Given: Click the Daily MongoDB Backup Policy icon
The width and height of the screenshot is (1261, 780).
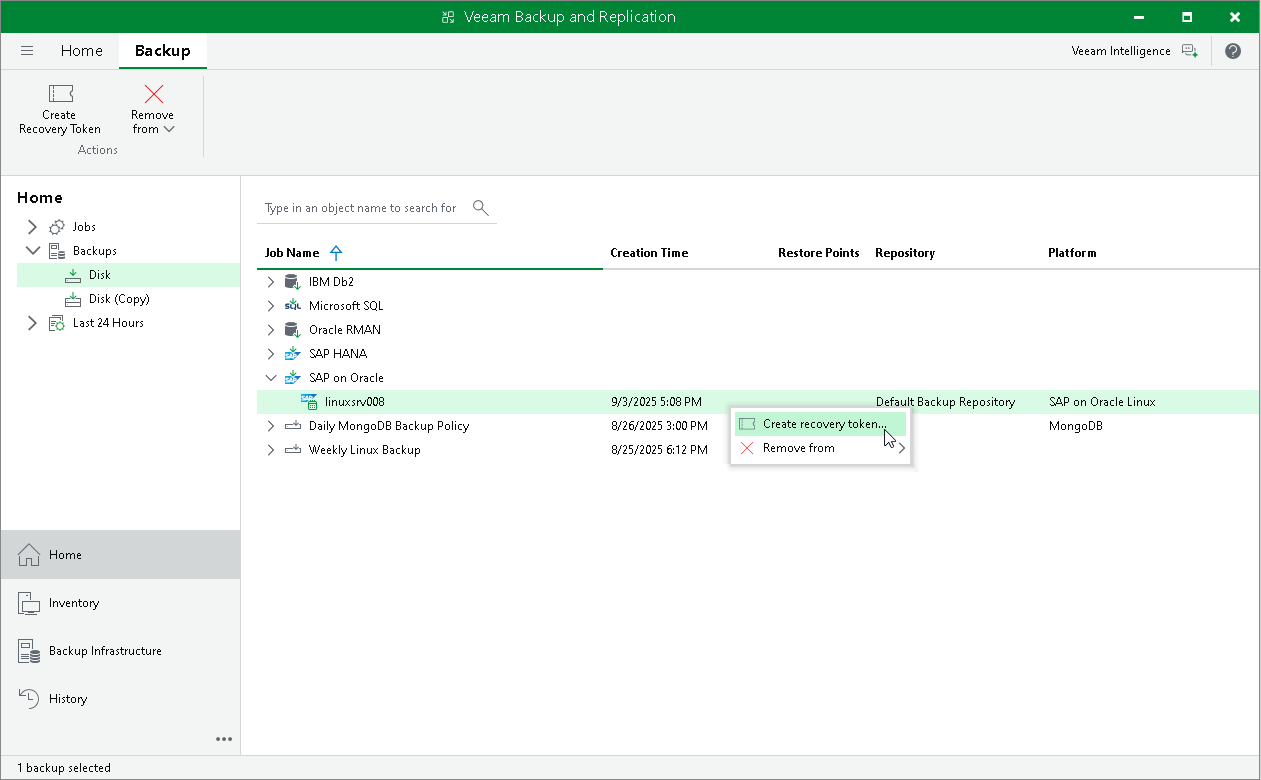Looking at the screenshot, I should (x=293, y=426).
